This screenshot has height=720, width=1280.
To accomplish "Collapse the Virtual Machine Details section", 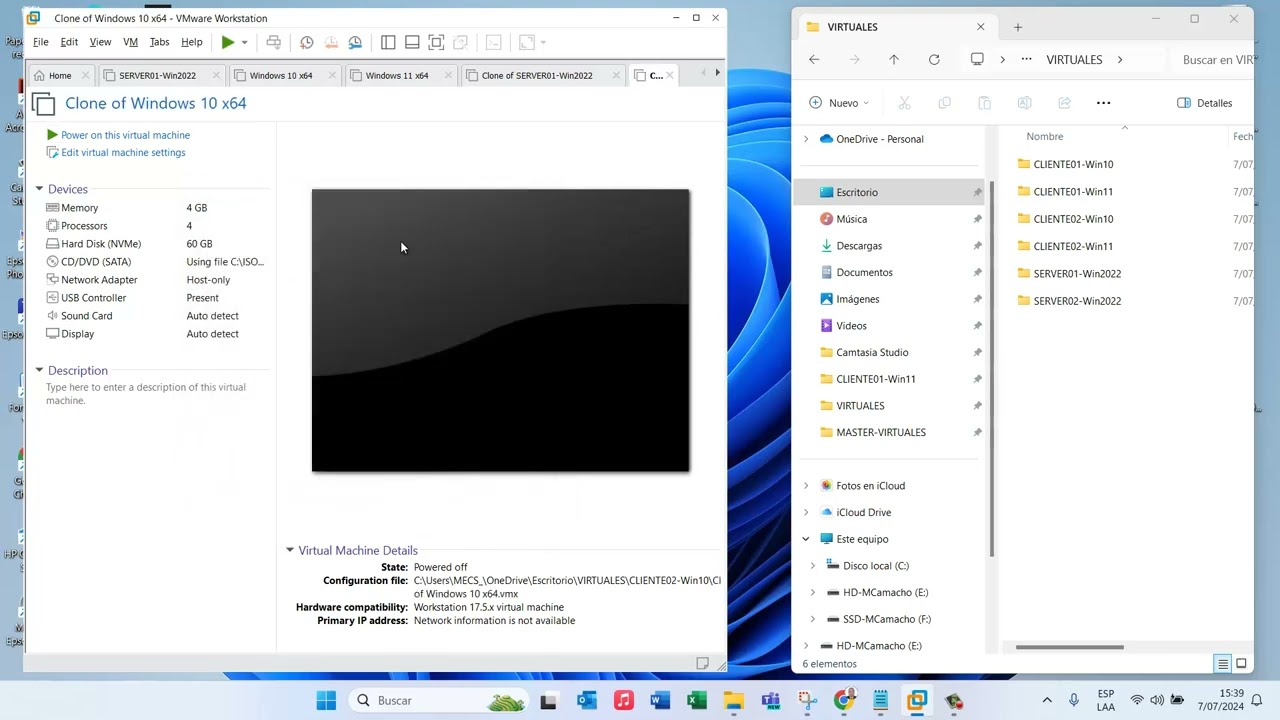I will point(290,550).
